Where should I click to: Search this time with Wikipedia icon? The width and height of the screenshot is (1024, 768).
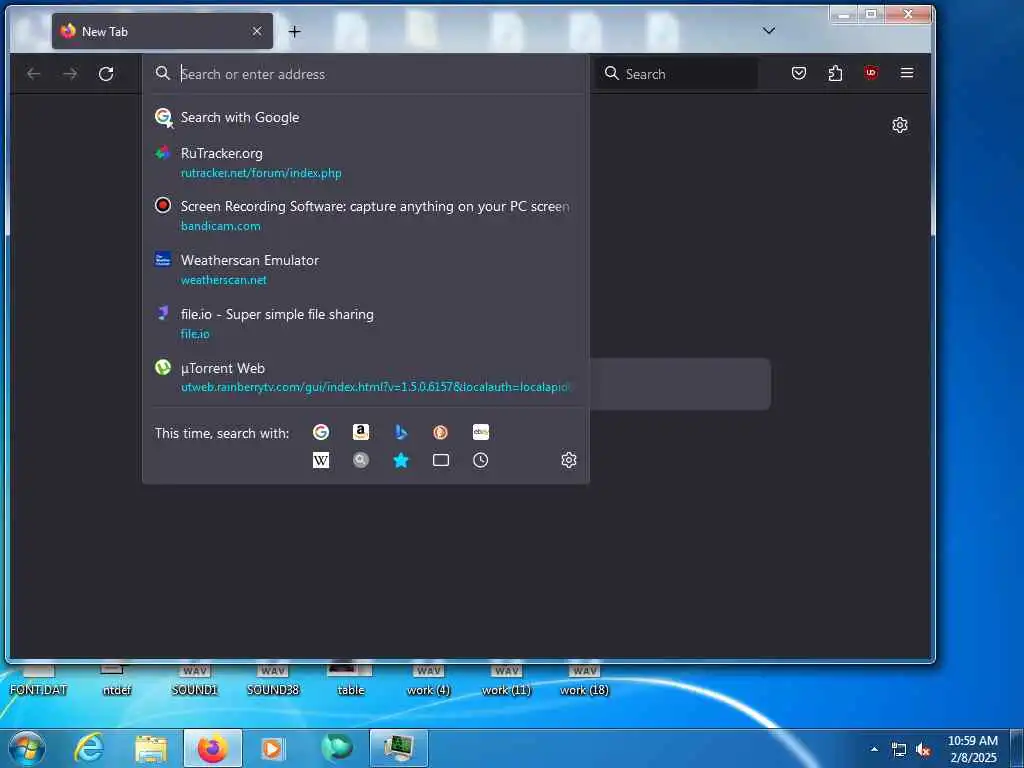[321, 460]
